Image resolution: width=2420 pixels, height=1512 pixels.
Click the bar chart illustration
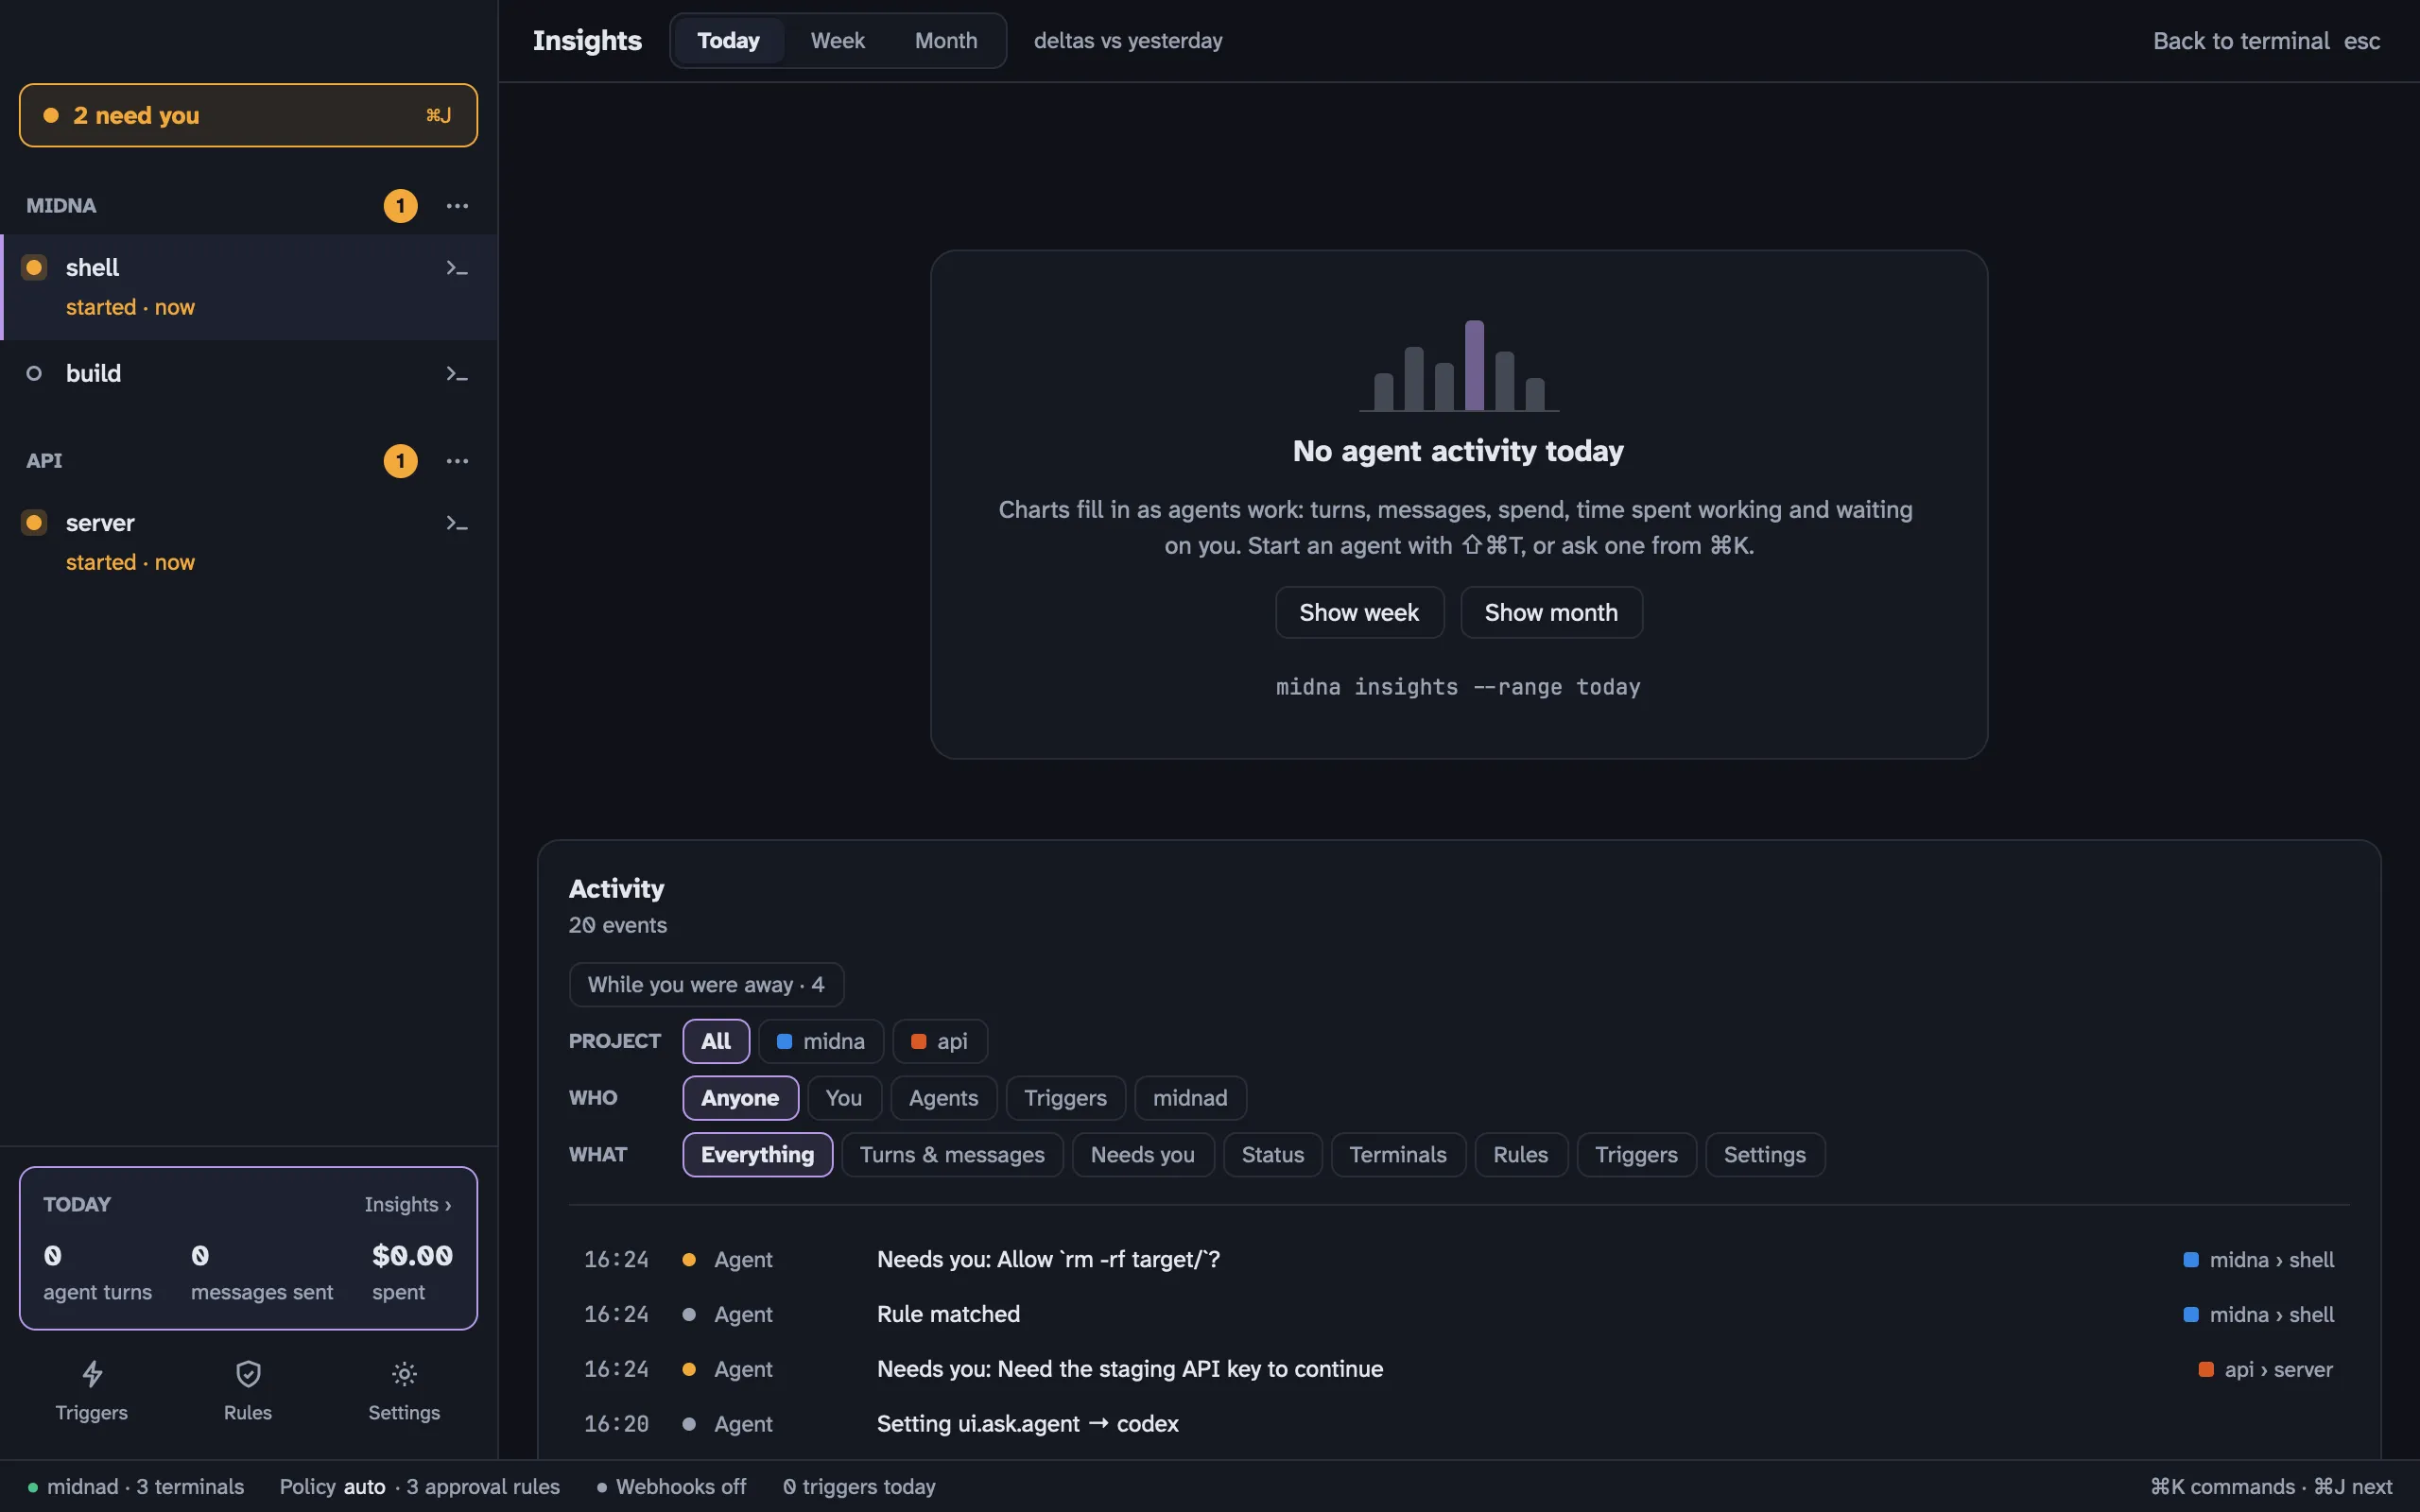coord(1459,365)
